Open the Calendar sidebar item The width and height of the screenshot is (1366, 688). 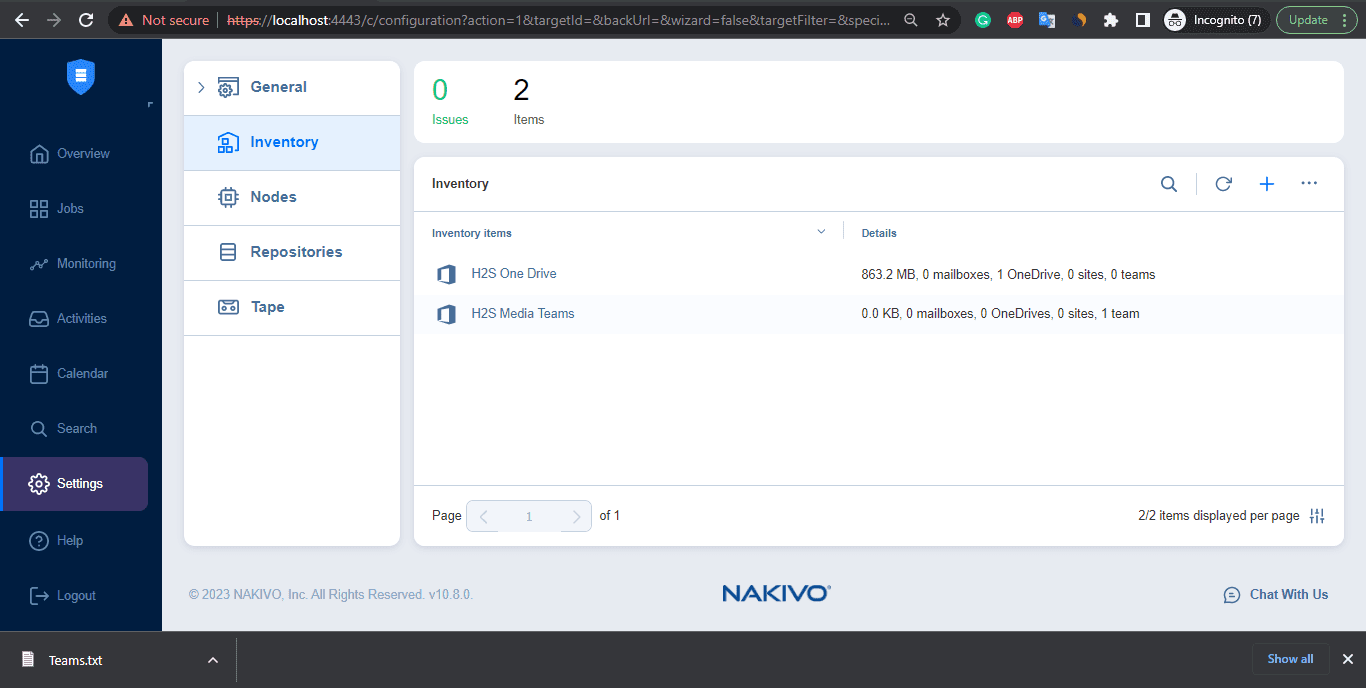coord(69,374)
